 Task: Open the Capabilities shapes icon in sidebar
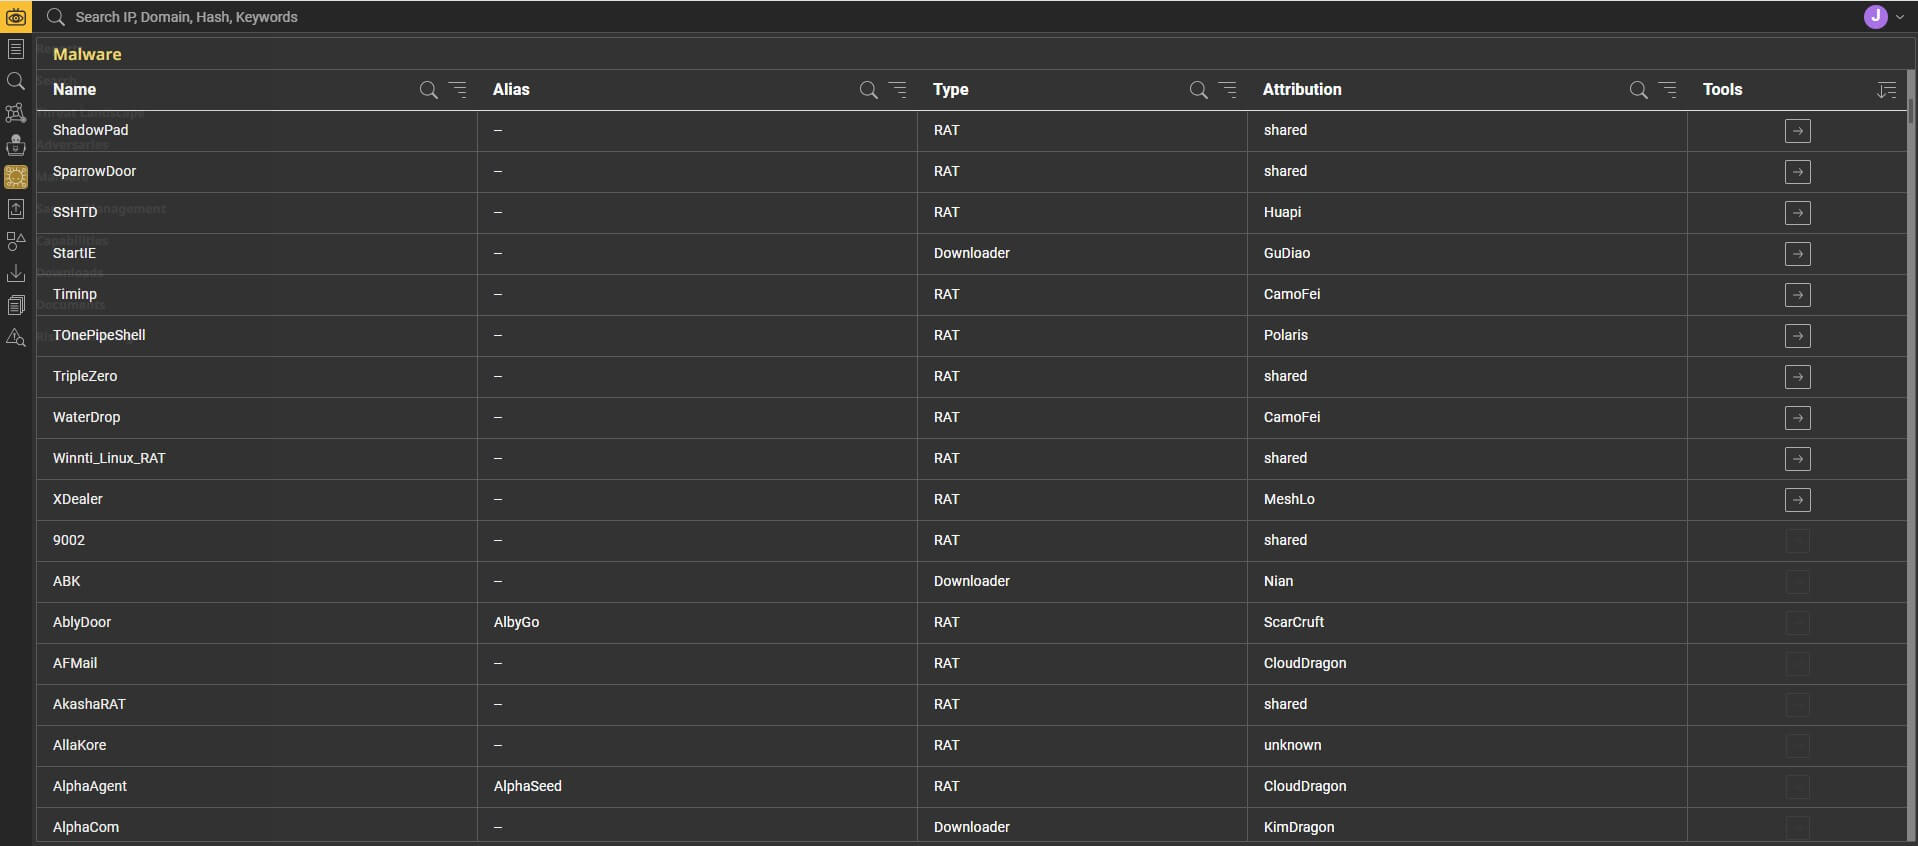[x=16, y=241]
